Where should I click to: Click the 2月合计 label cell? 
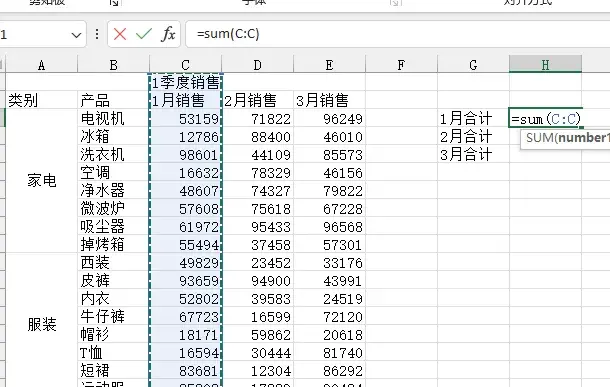[473, 136]
